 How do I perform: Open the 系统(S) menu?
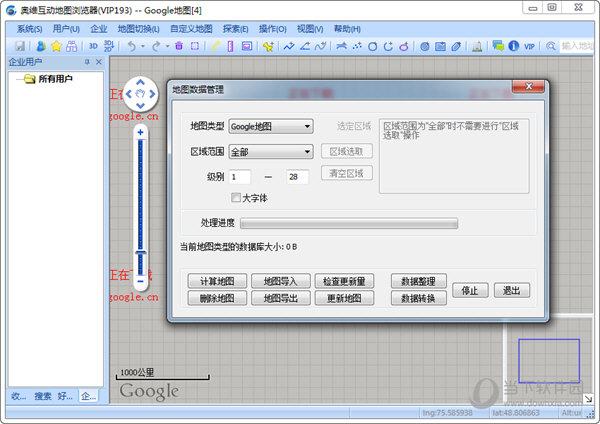tap(29, 29)
